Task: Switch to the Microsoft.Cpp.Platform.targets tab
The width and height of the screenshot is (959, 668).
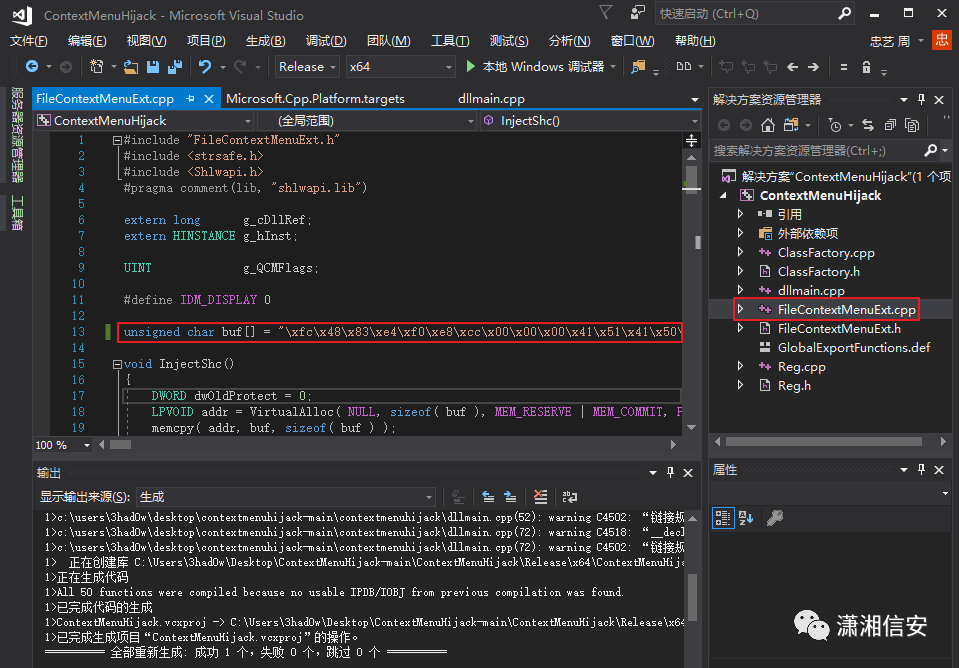Action: tap(316, 98)
